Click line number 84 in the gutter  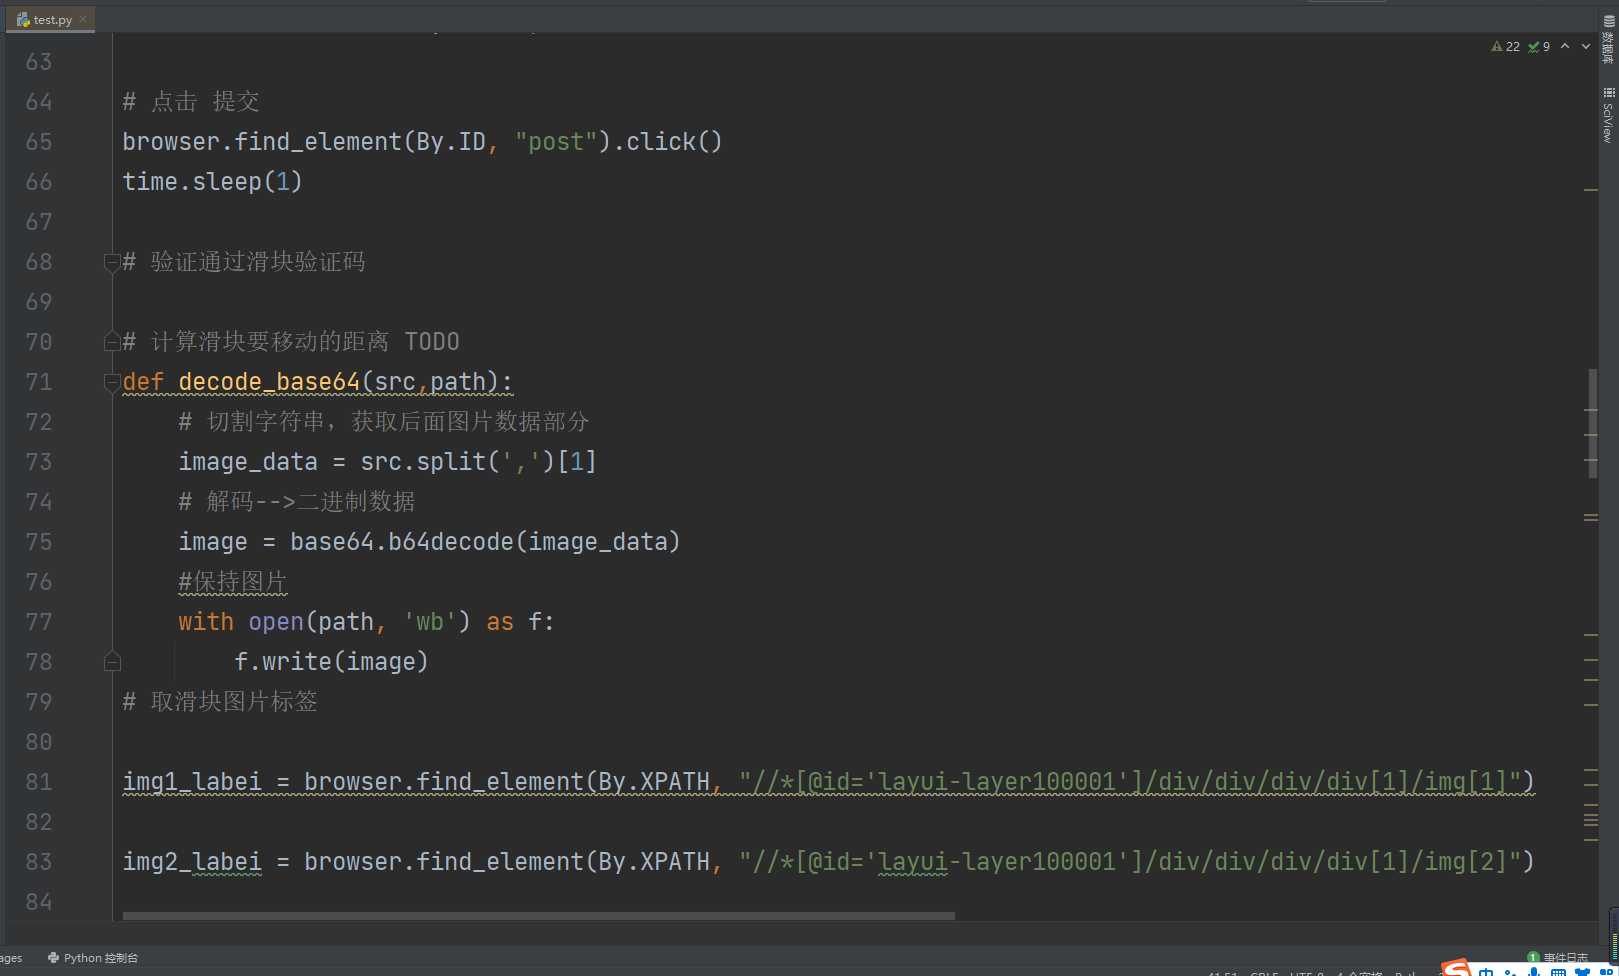tap(39, 902)
